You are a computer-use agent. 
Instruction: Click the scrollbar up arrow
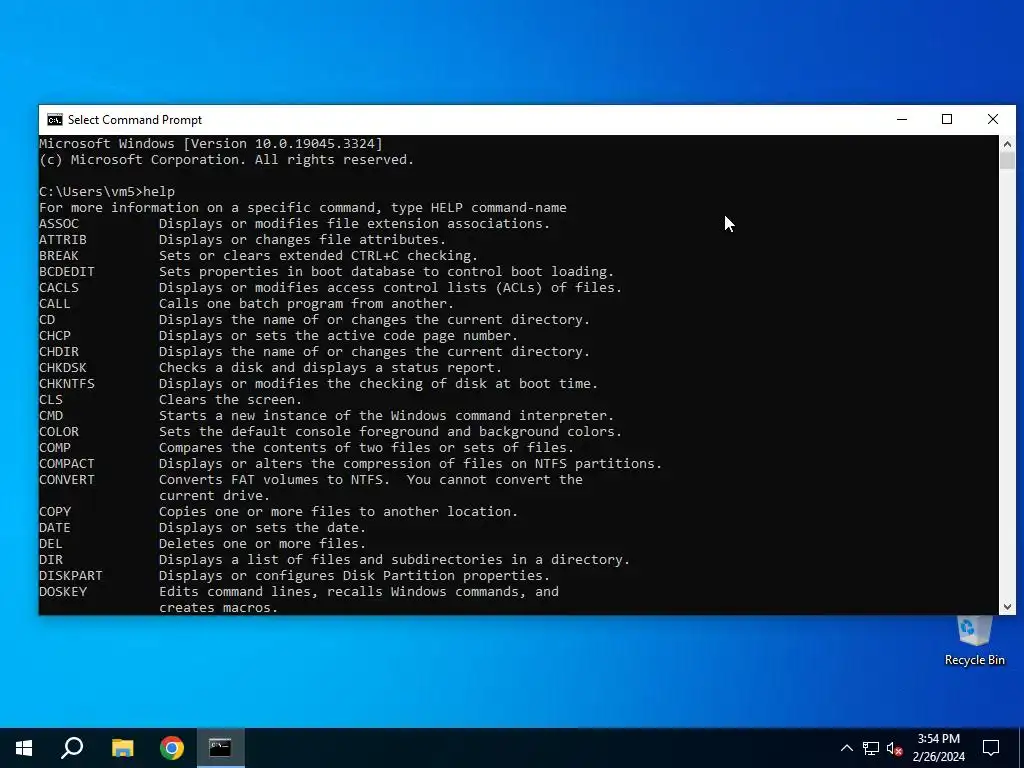click(x=1007, y=144)
